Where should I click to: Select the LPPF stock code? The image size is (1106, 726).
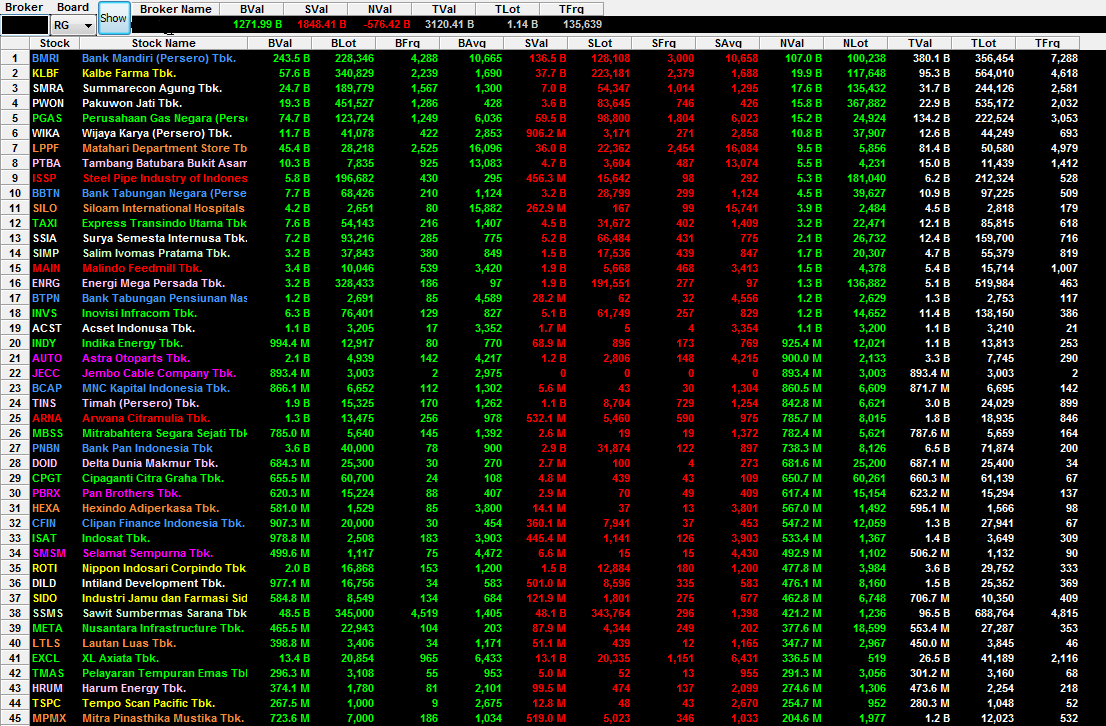pyautogui.click(x=46, y=148)
